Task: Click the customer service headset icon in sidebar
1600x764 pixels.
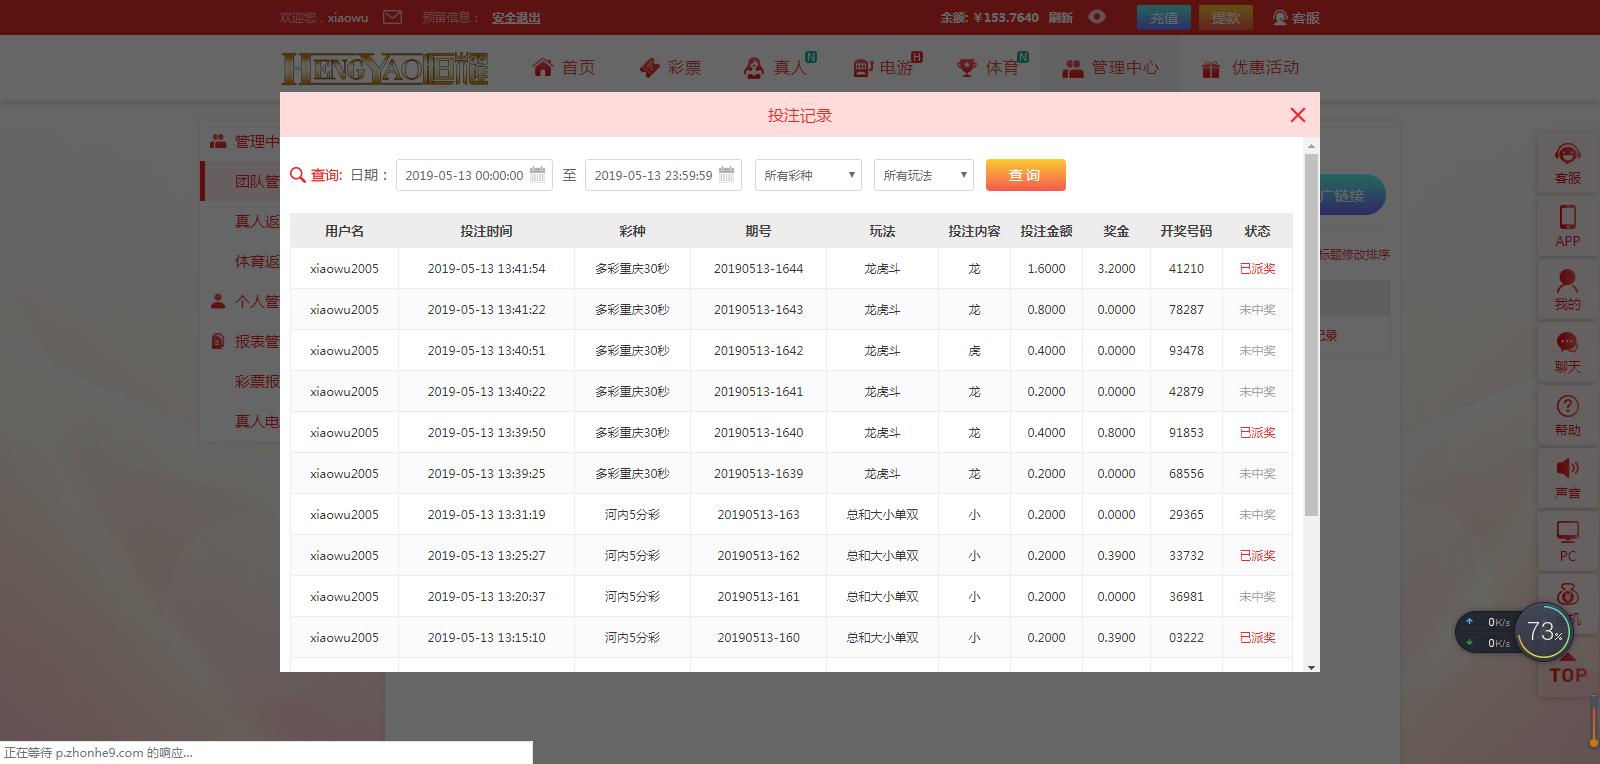Action: pyautogui.click(x=1567, y=156)
